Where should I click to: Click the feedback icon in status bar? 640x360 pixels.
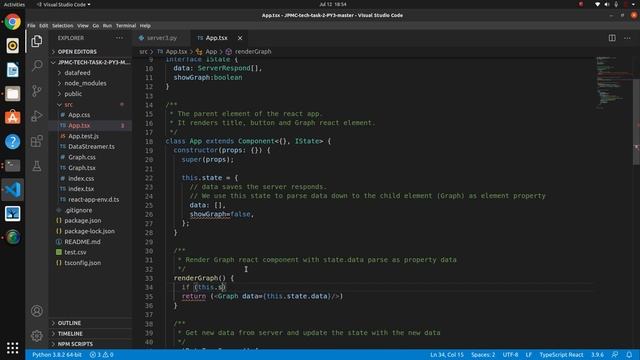coord(615,355)
